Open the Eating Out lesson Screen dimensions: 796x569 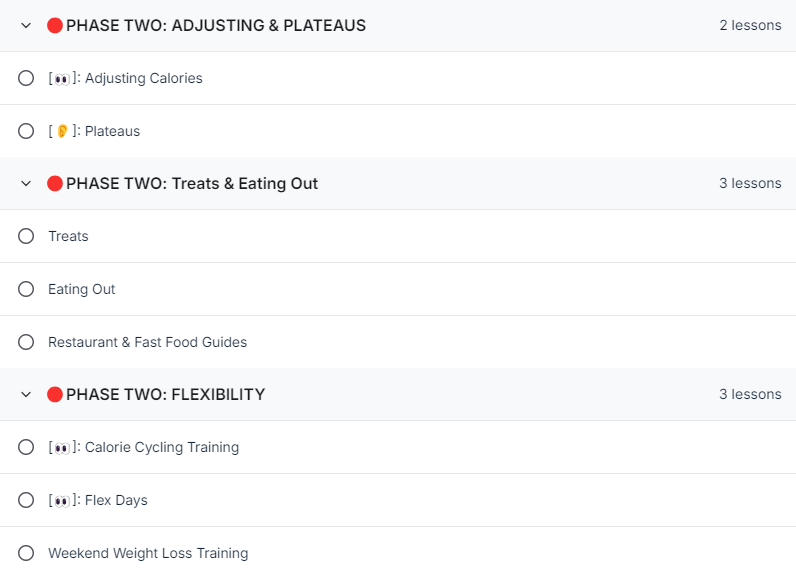82,289
